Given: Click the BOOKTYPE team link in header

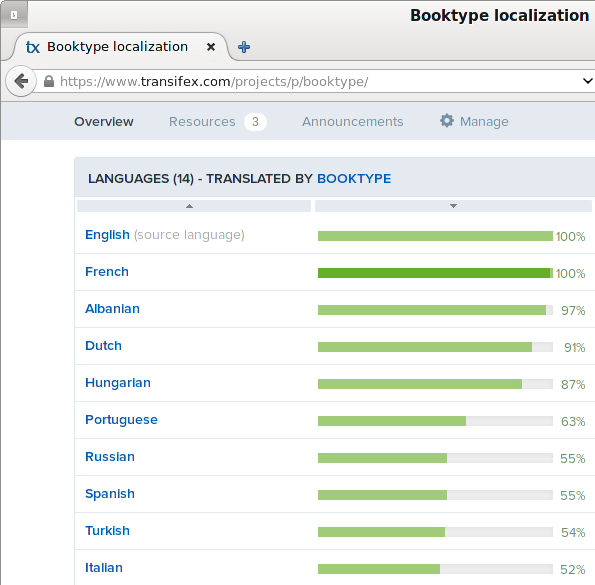Looking at the screenshot, I should pos(354,178).
